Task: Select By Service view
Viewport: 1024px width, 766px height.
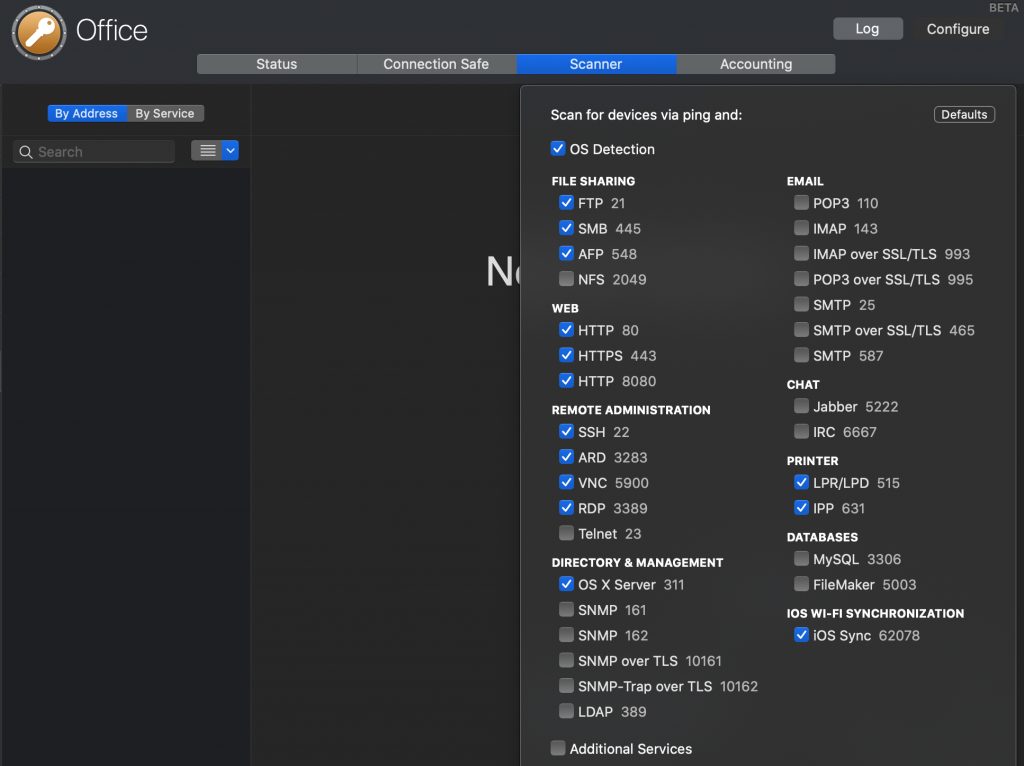Action: point(165,114)
